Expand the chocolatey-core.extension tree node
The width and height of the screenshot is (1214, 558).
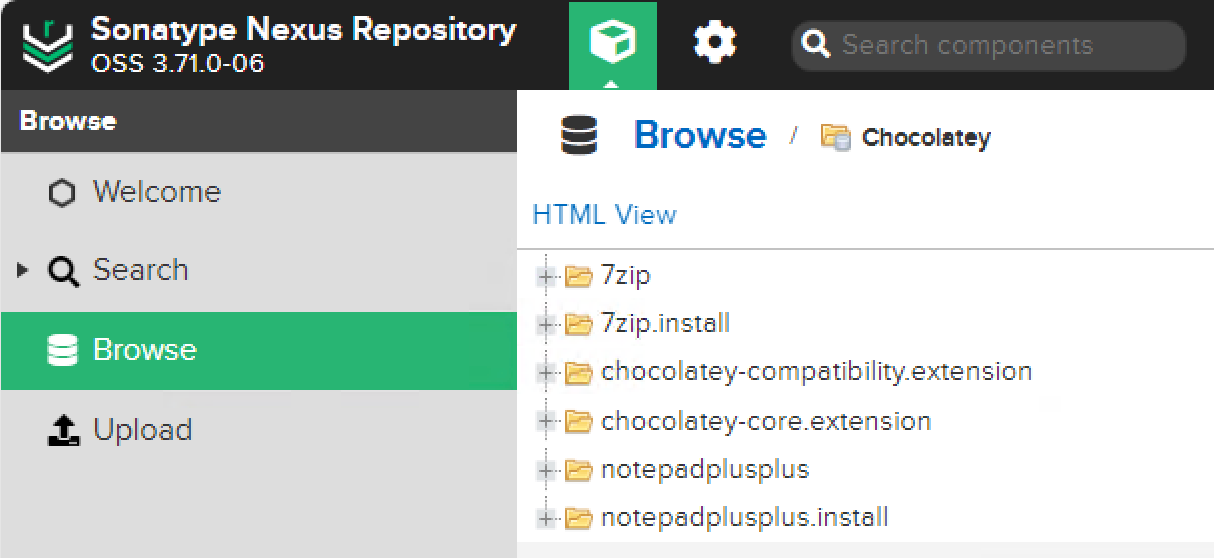click(x=546, y=422)
